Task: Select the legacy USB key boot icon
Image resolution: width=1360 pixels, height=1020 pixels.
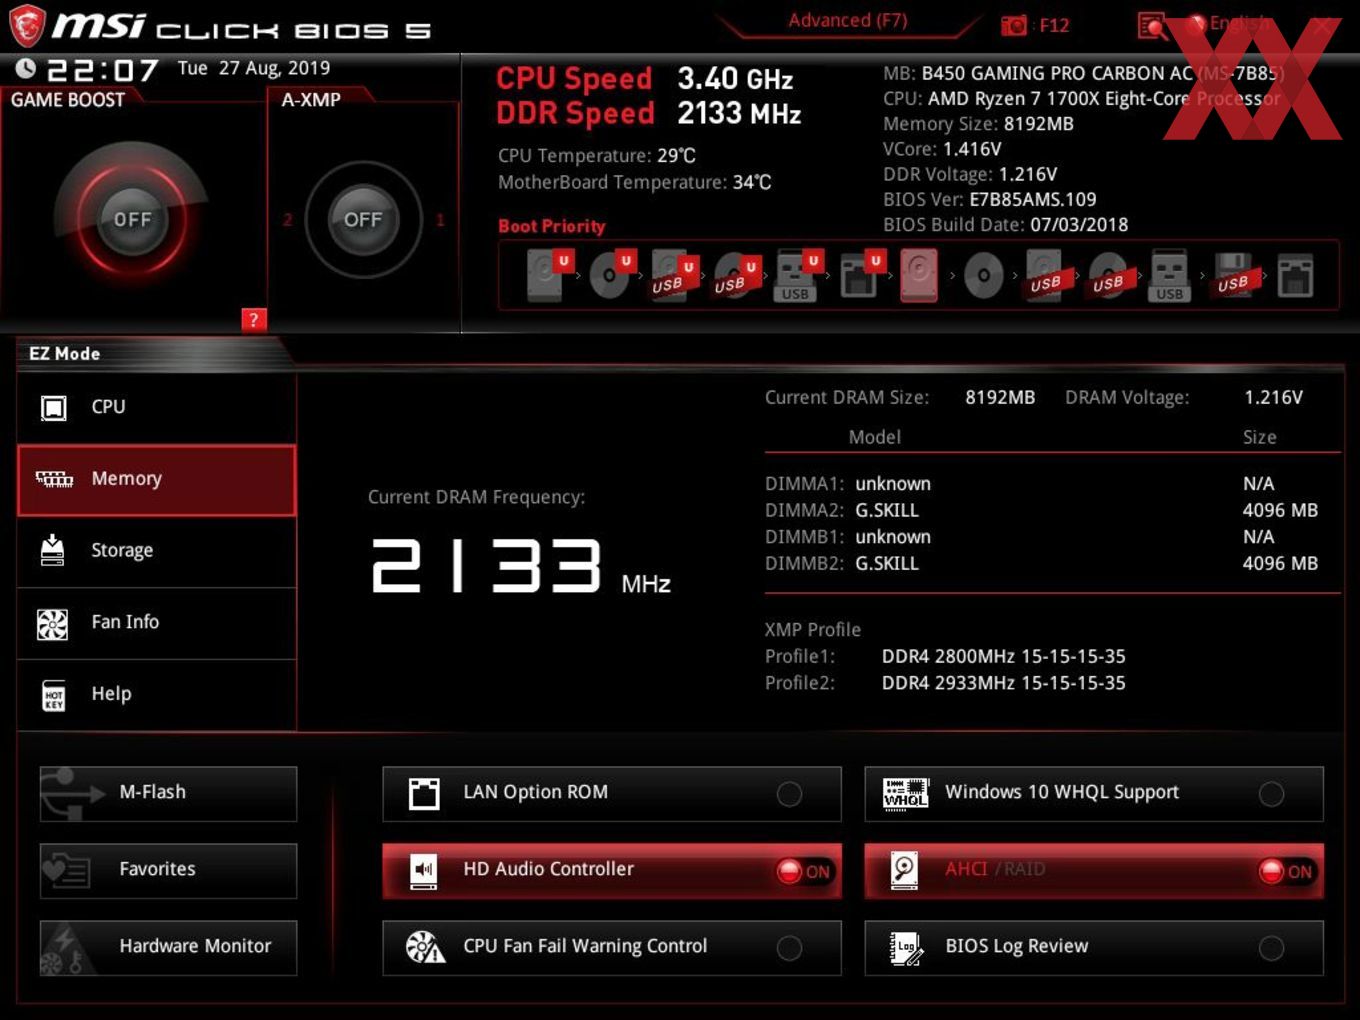Action: [x=1169, y=275]
